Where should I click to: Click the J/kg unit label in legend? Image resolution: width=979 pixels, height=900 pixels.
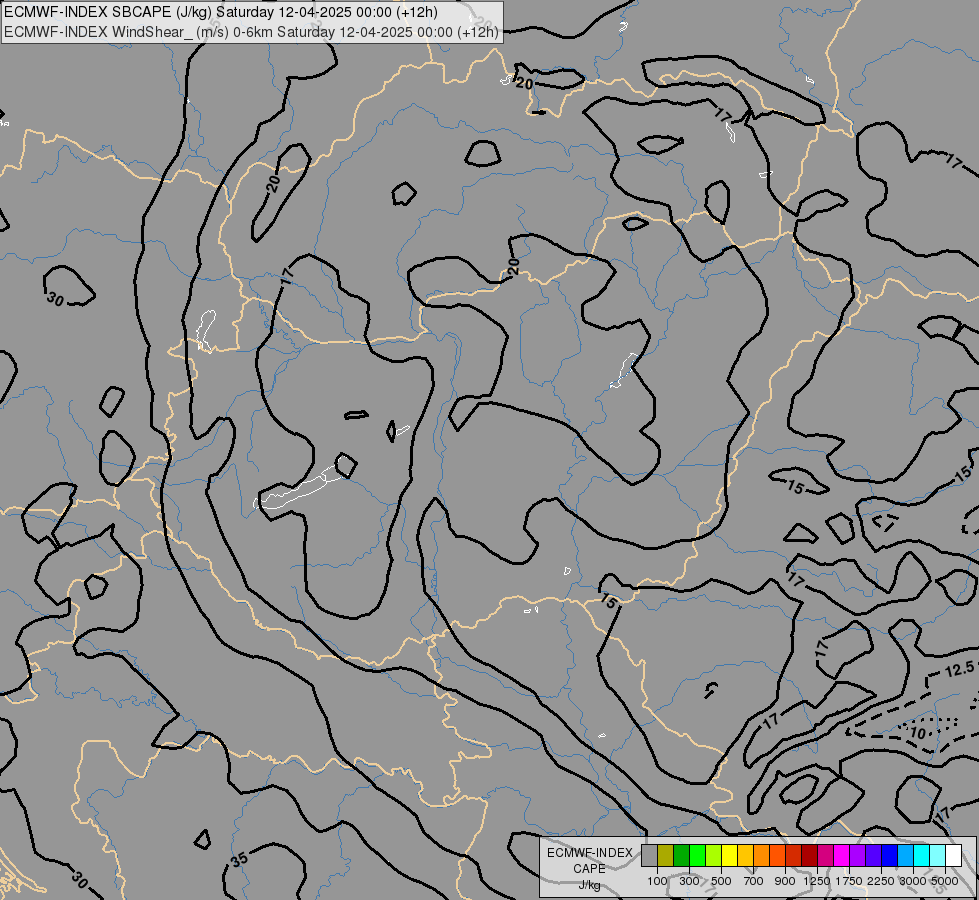tap(589, 885)
